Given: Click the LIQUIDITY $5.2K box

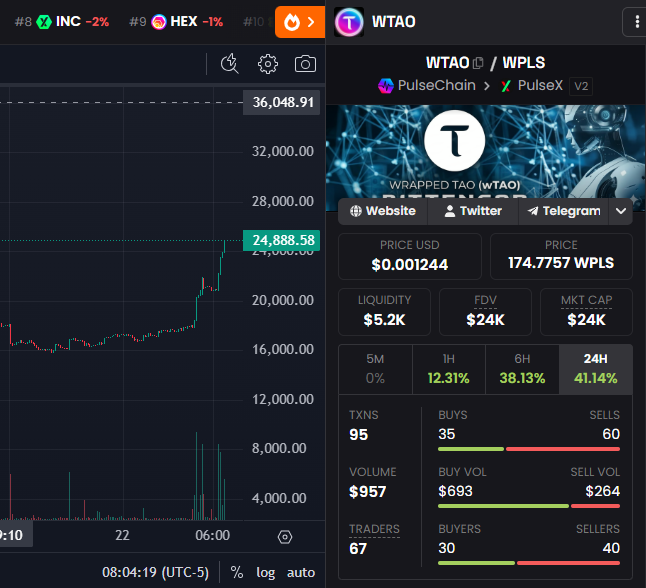Looking at the screenshot, I should tap(384, 312).
